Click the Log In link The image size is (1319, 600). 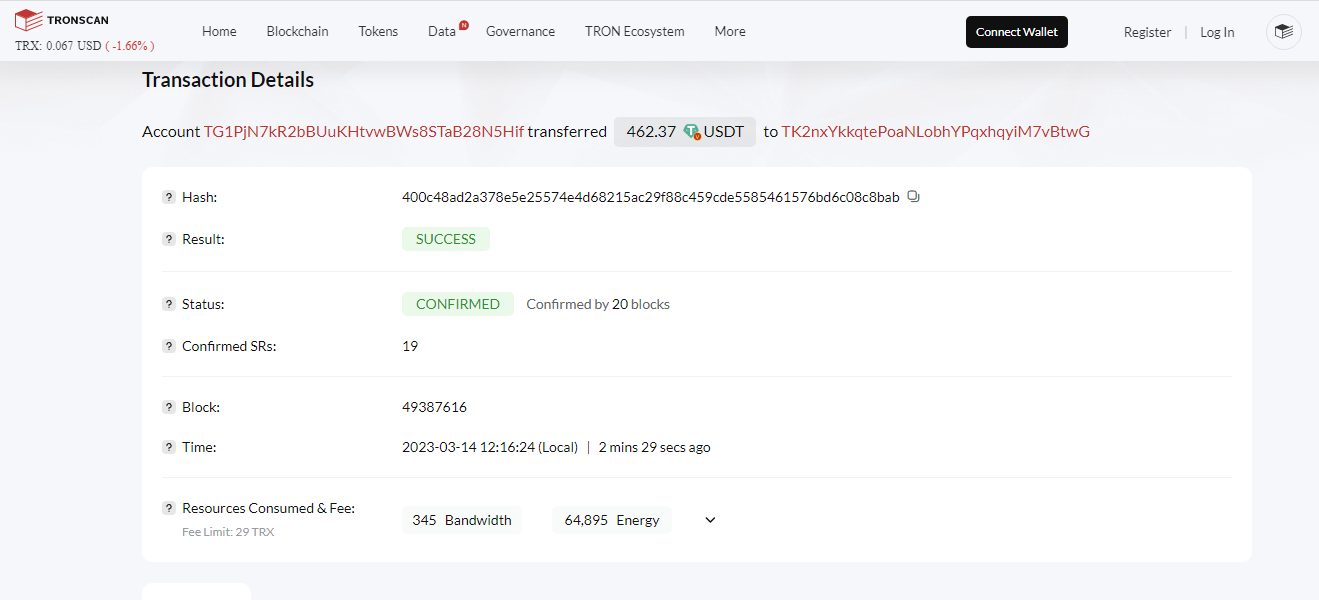1217,32
